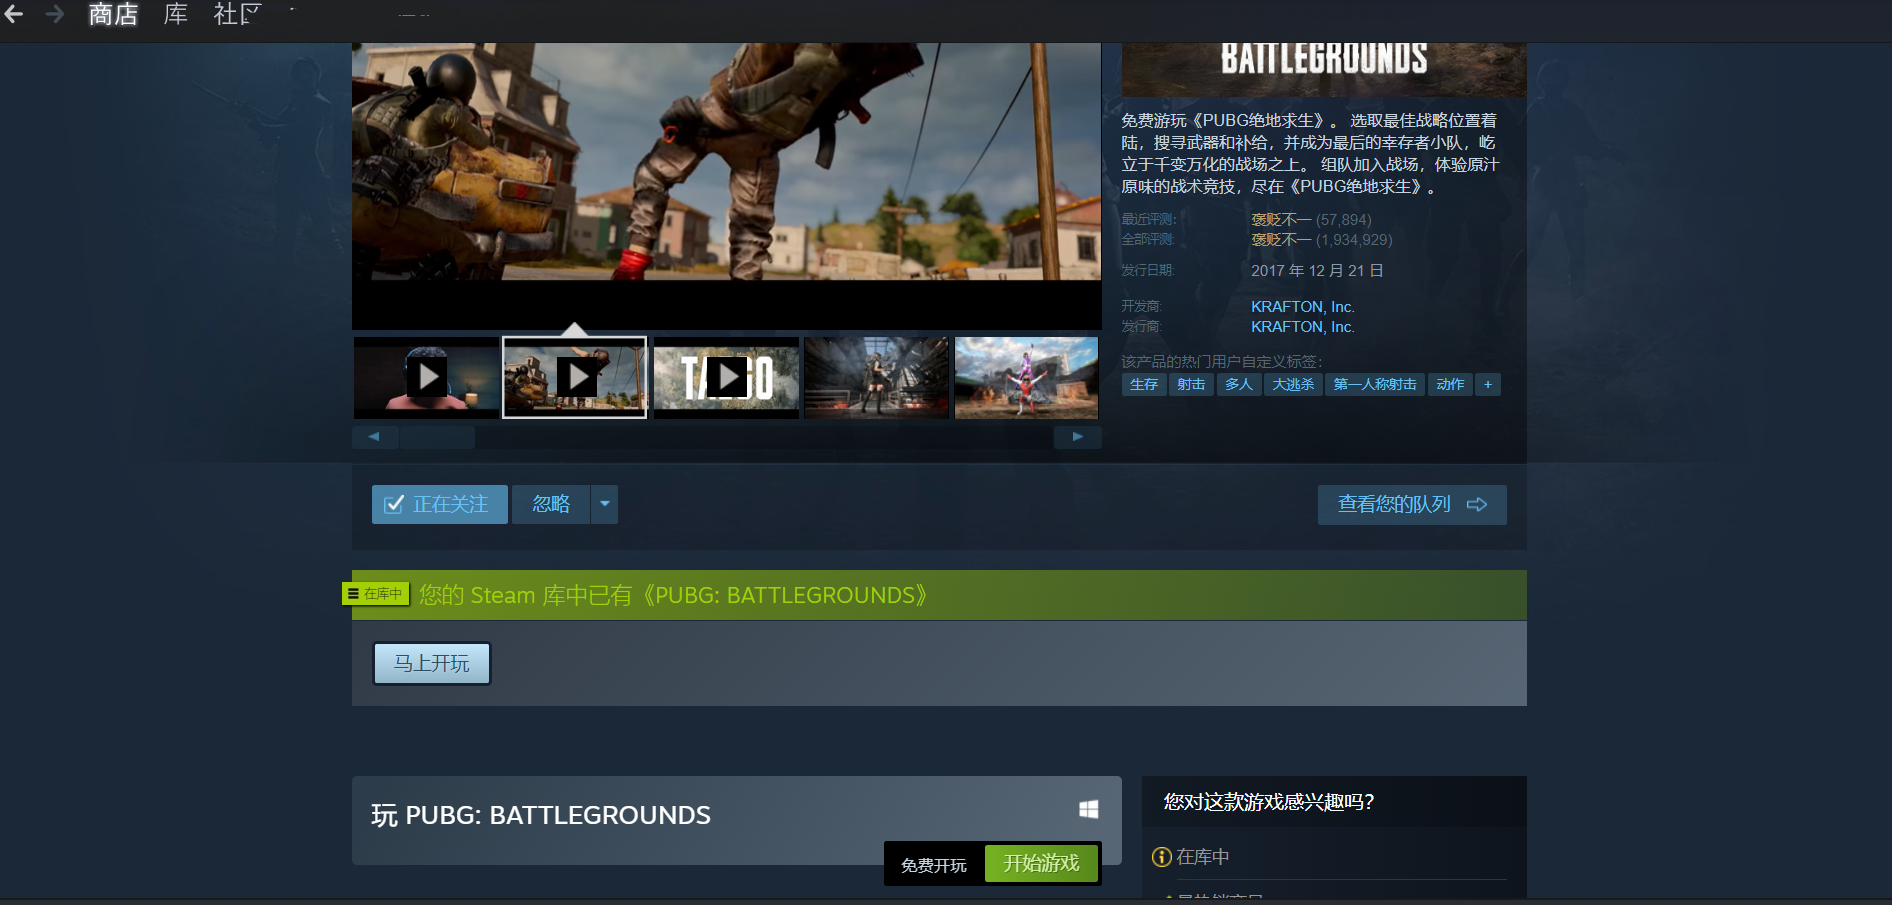View the fourth screenshot thumbnail
This screenshot has width=1892, height=905.
click(x=876, y=377)
